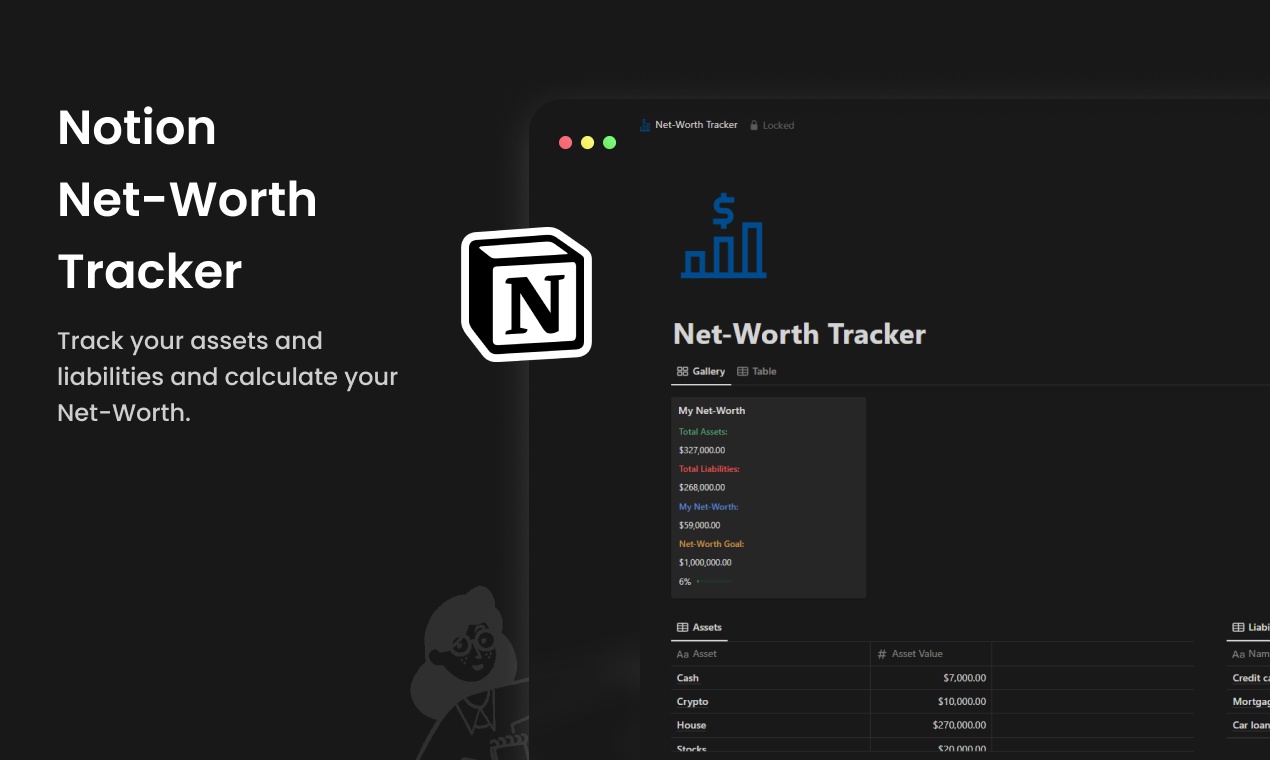Click the dollar bar-chart page icon

(723, 235)
